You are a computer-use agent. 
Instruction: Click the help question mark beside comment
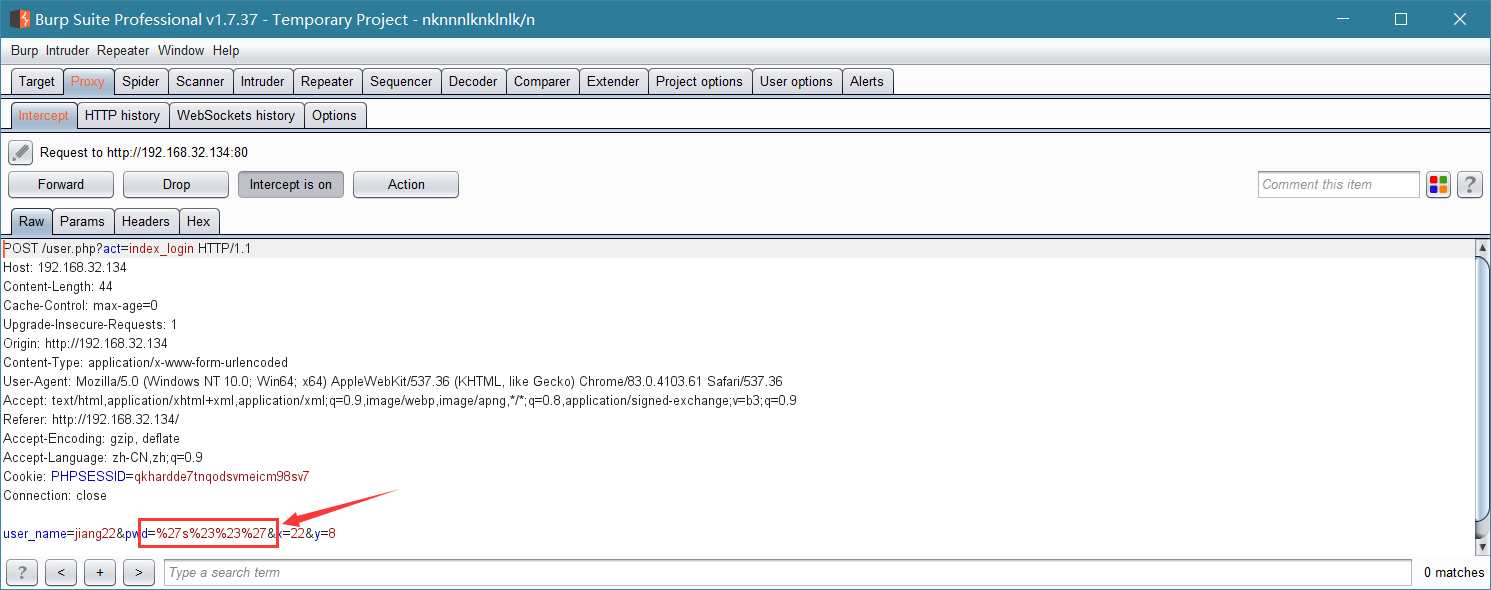tap(1469, 185)
